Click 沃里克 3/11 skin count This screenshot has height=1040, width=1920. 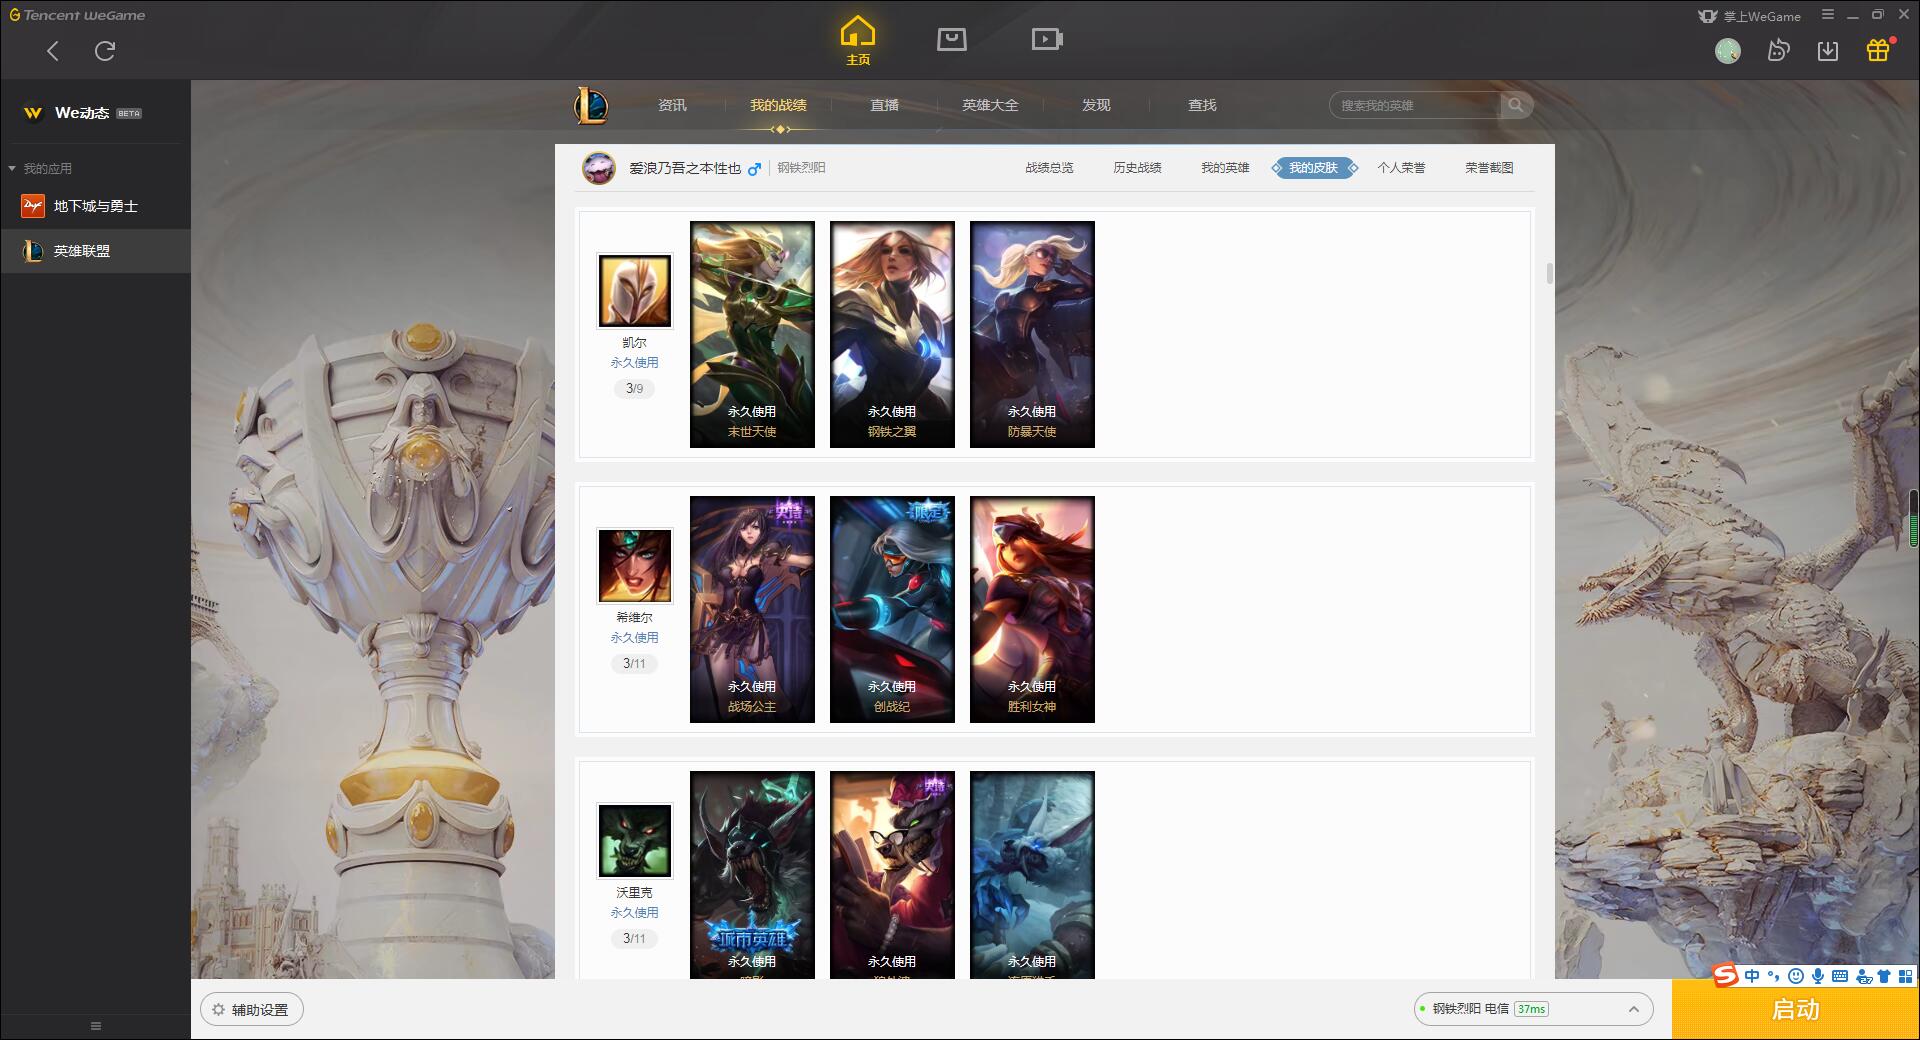pos(634,939)
